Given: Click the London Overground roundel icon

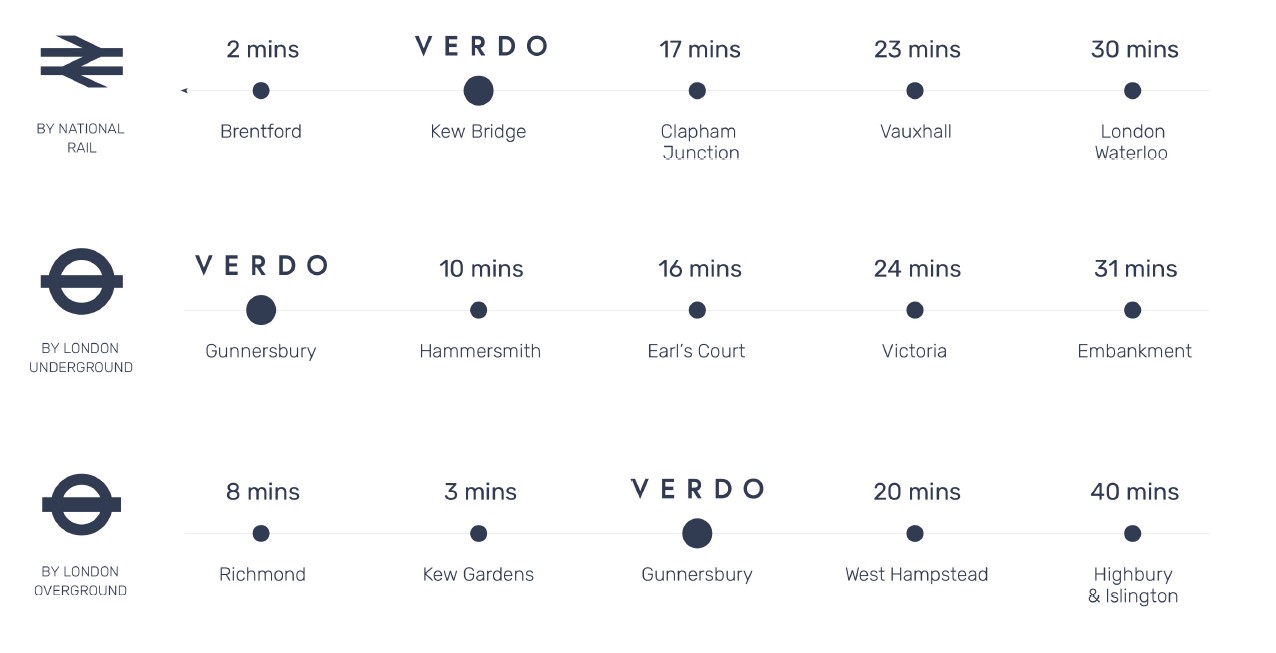Looking at the screenshot, I should [x=81, y=504].
